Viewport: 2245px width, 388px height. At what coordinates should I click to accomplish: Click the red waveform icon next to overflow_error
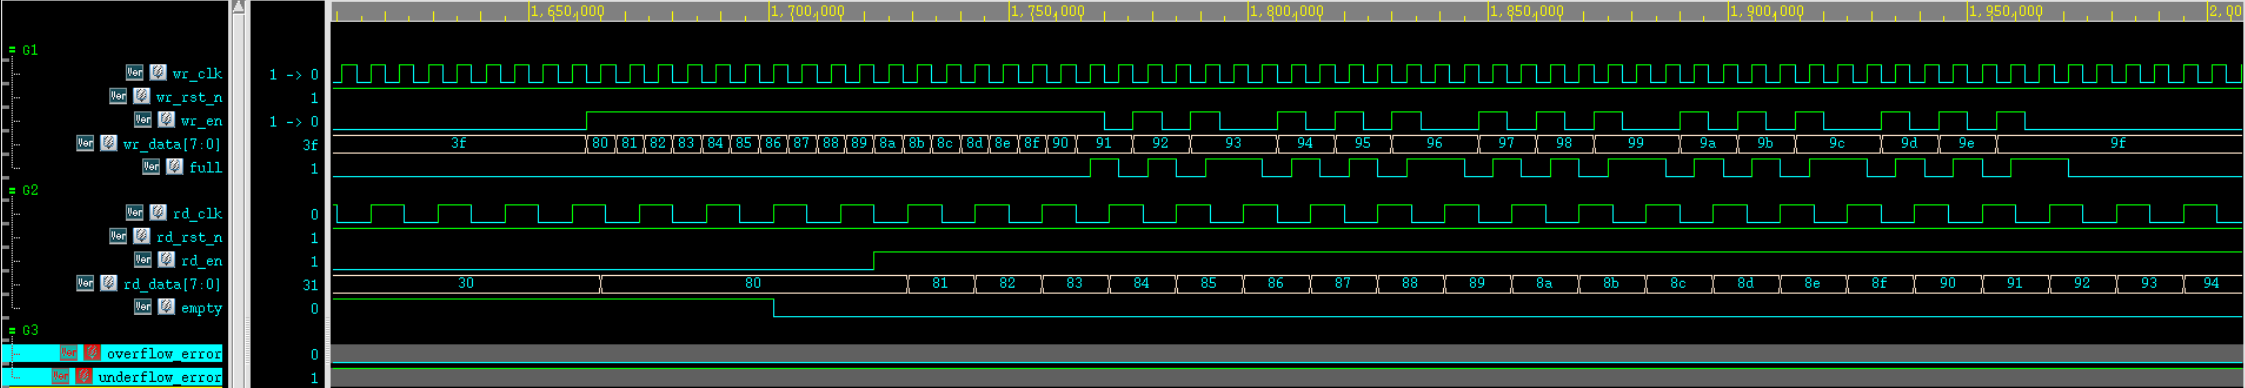(92, 353)
